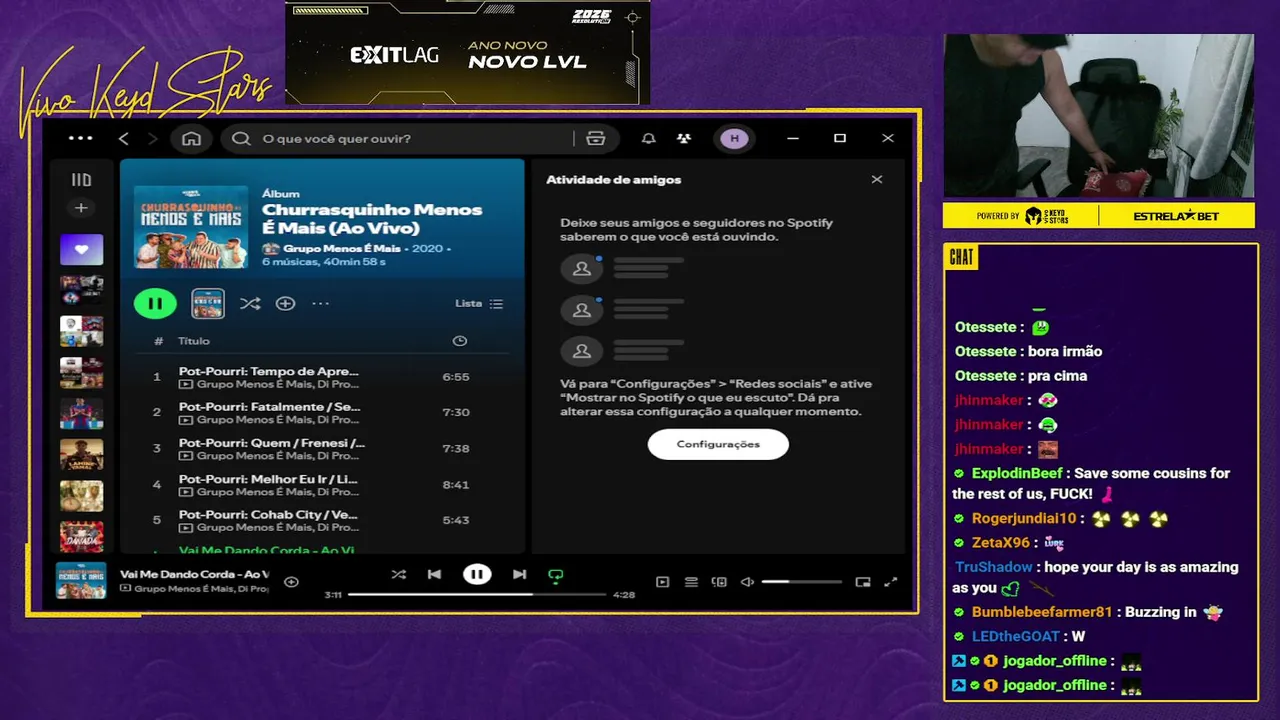The image size is (1280, 720).
Task: Click chat username 'Bumblebeefarmer81'
Action: coord(1042,612)
